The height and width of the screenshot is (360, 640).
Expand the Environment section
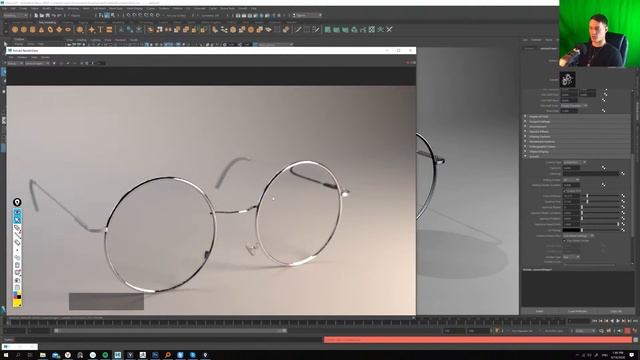577,127
